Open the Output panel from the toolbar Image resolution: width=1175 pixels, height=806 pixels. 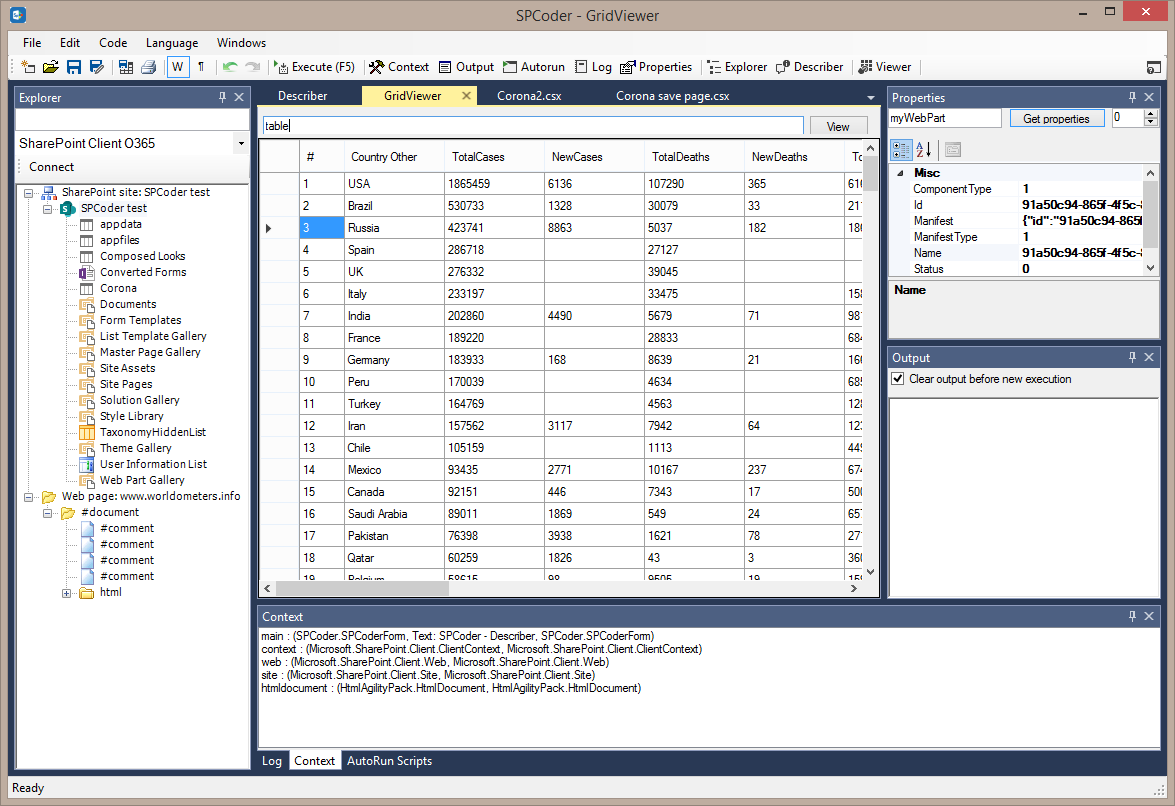[466, 67]
